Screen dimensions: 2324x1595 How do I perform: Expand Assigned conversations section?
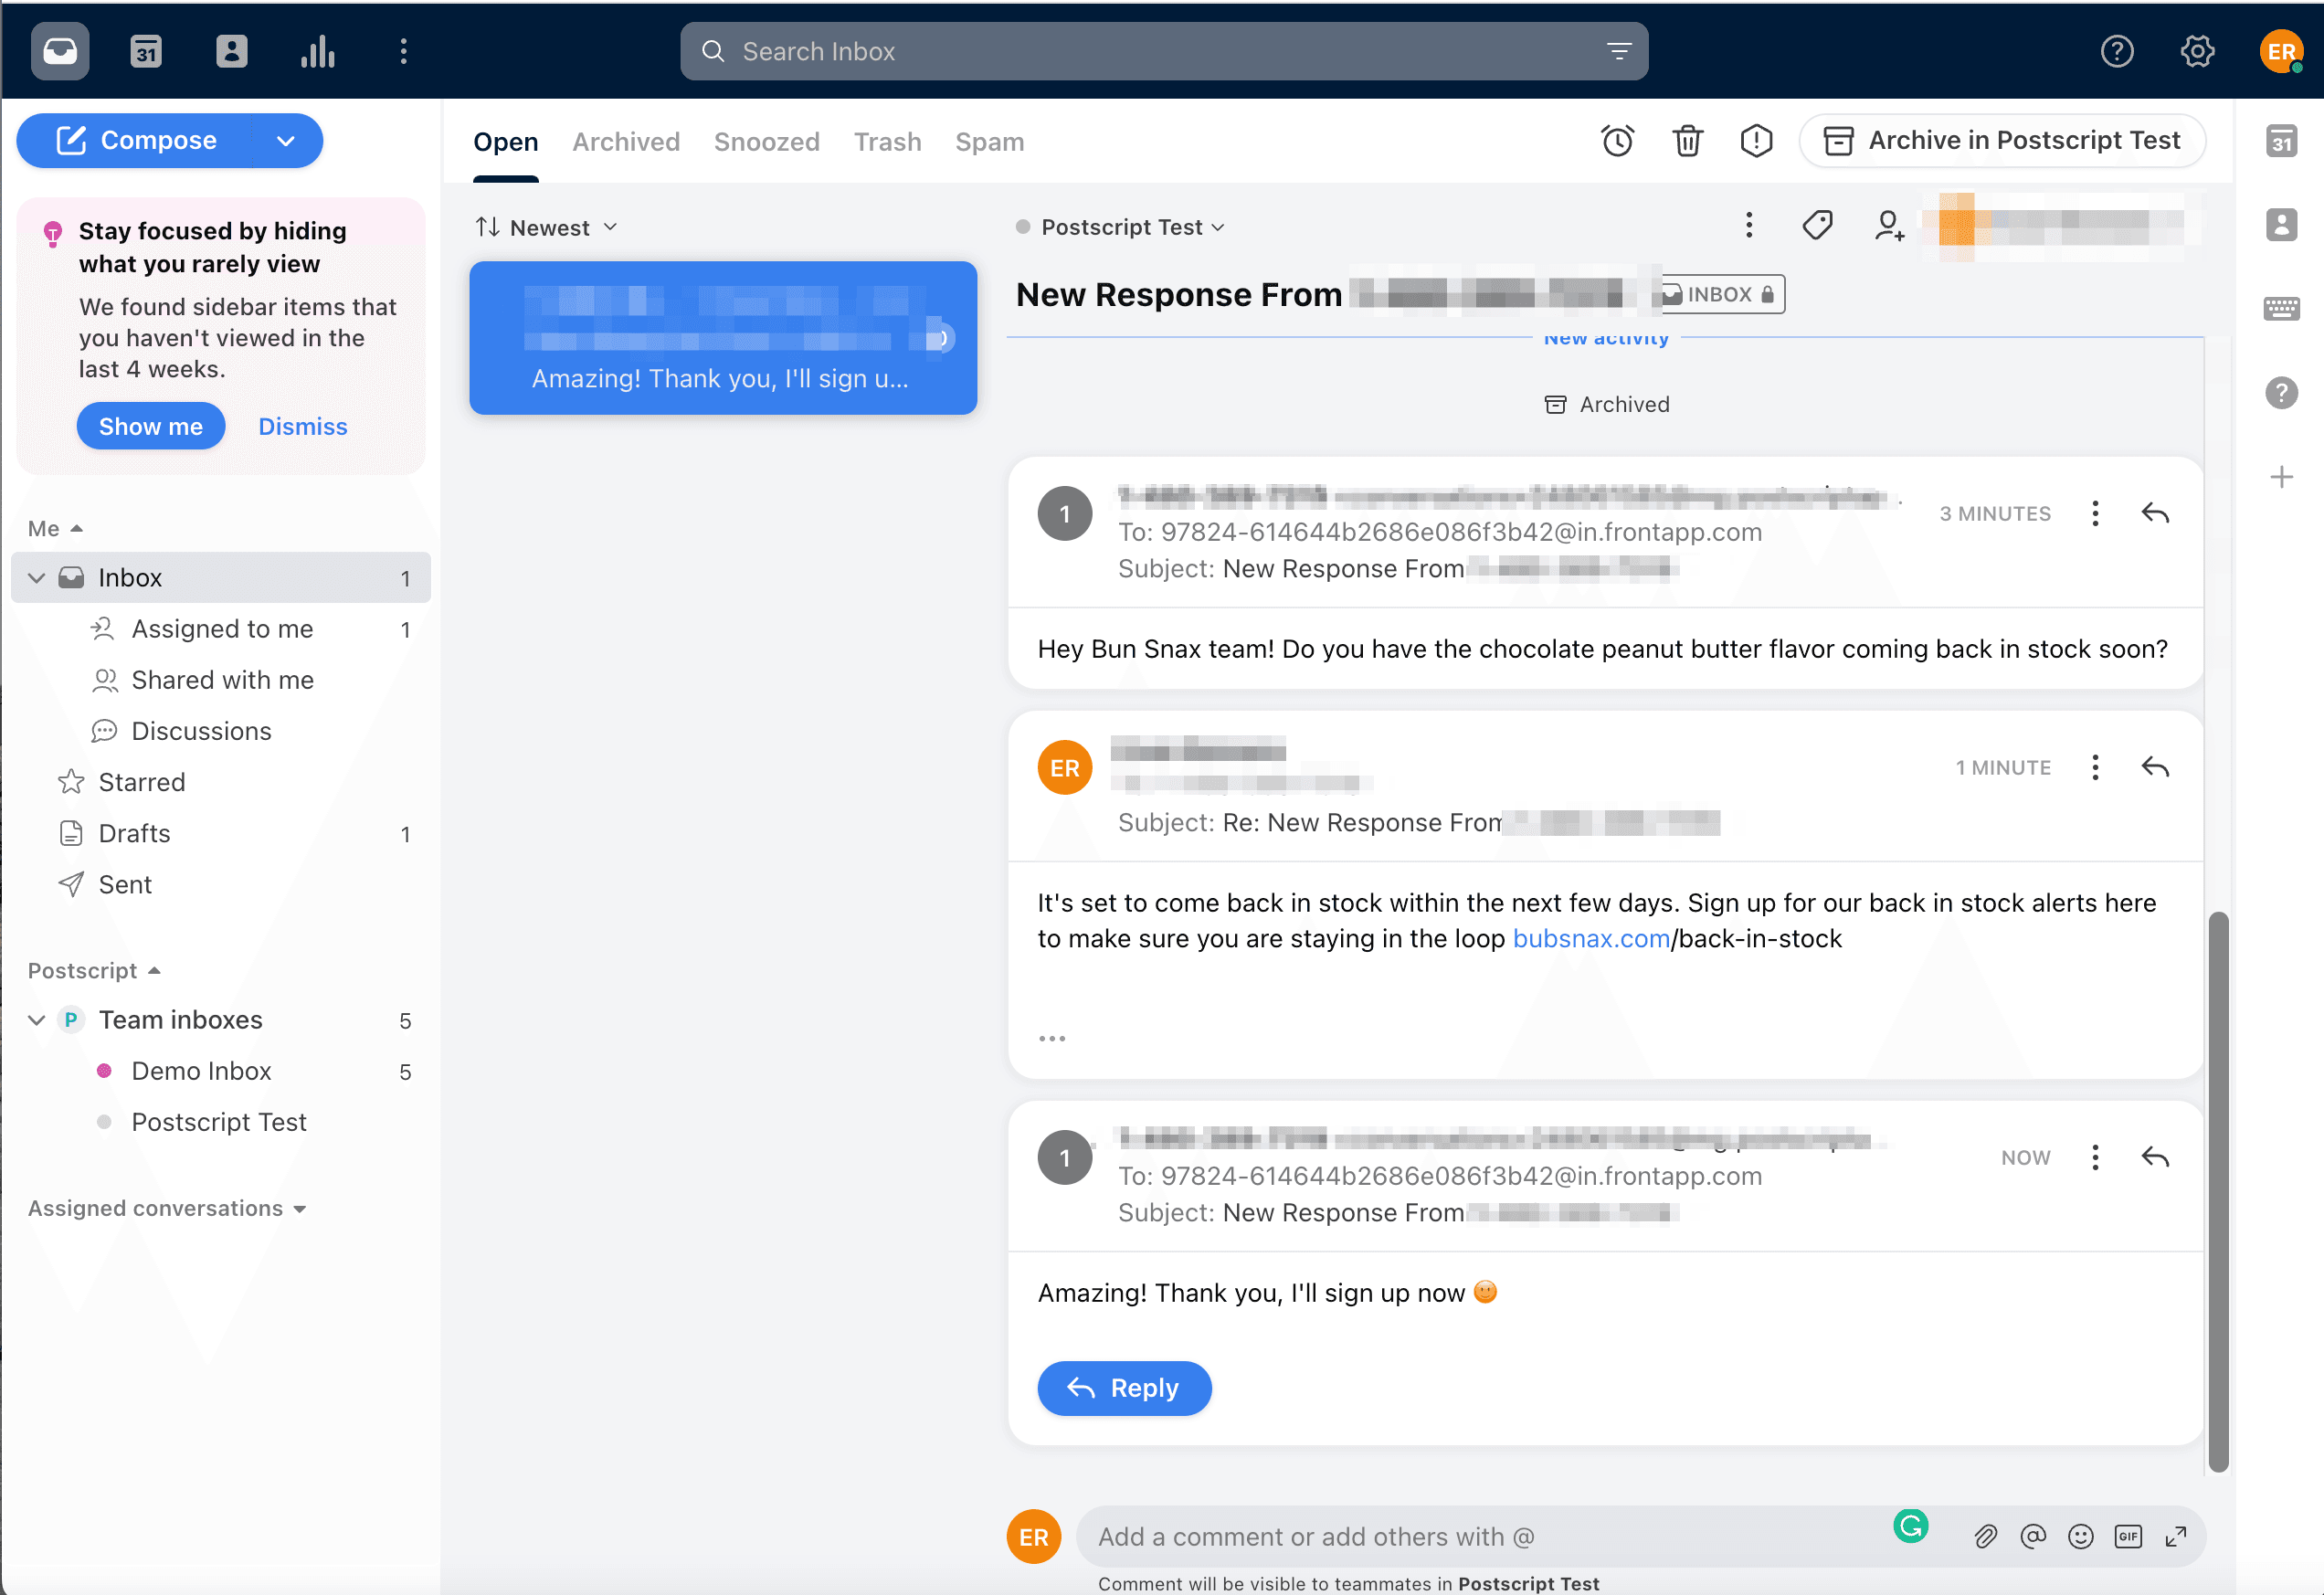[x=167, y=1208]
